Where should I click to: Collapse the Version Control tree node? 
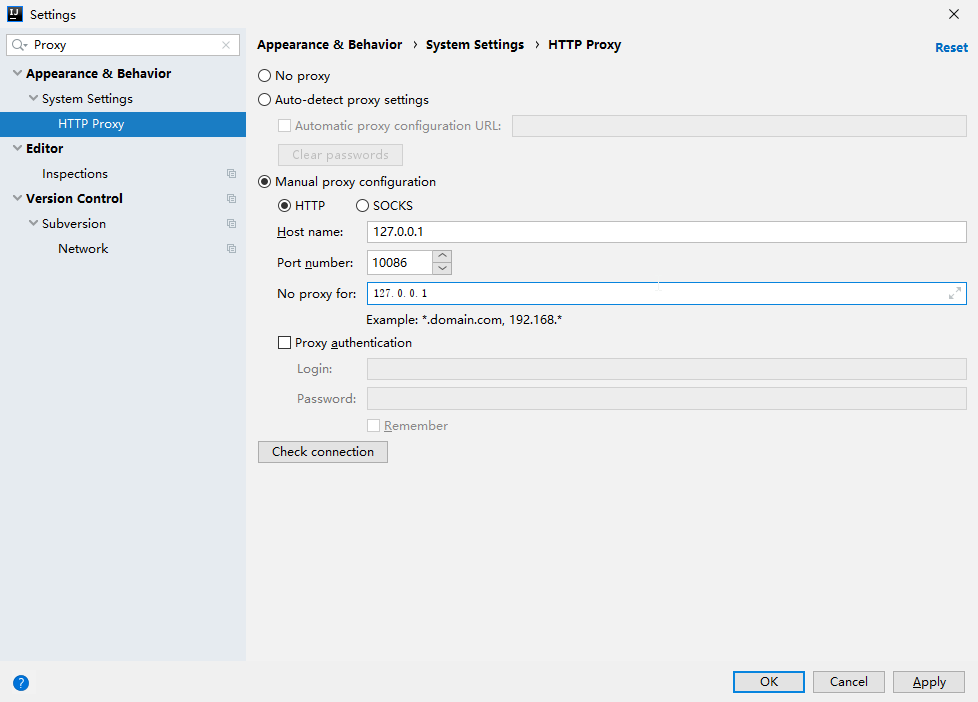17,198
